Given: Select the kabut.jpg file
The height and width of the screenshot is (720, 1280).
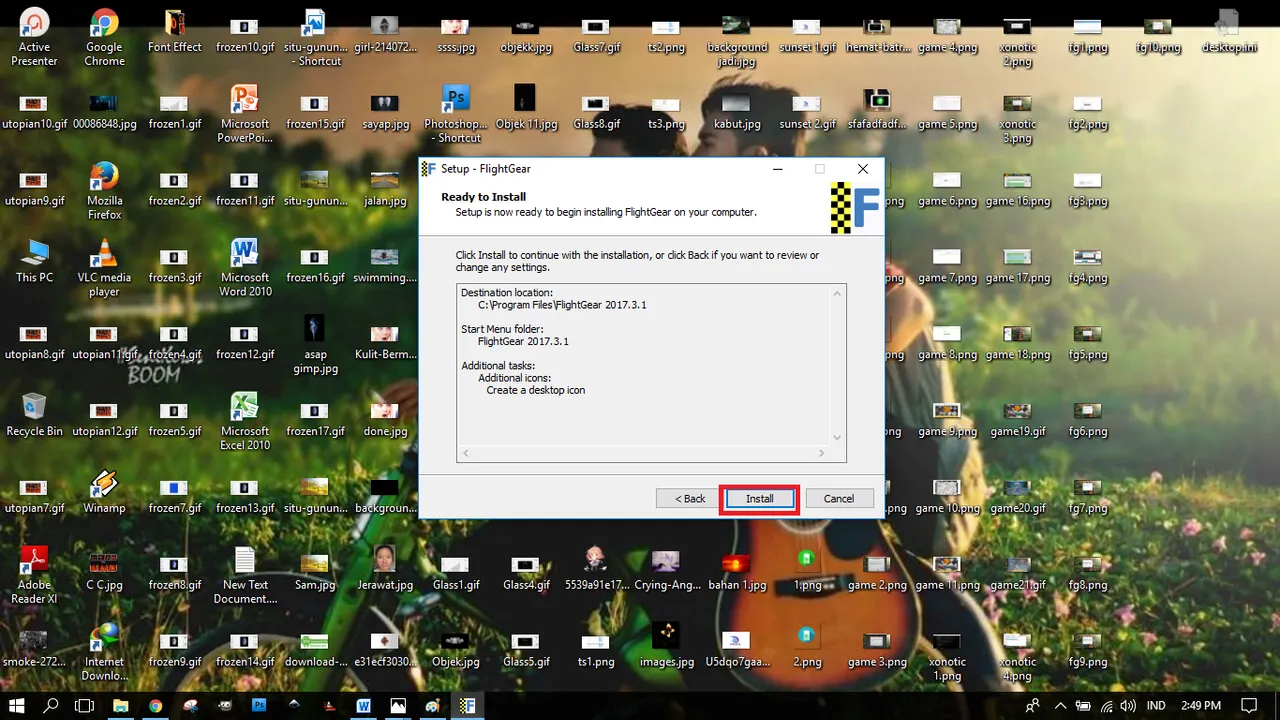Looking at the screenshot, I should pos(735,109).
